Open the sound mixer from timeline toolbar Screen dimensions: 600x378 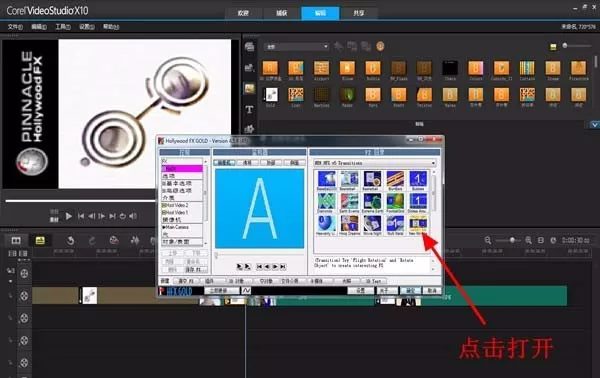[135, 240]
